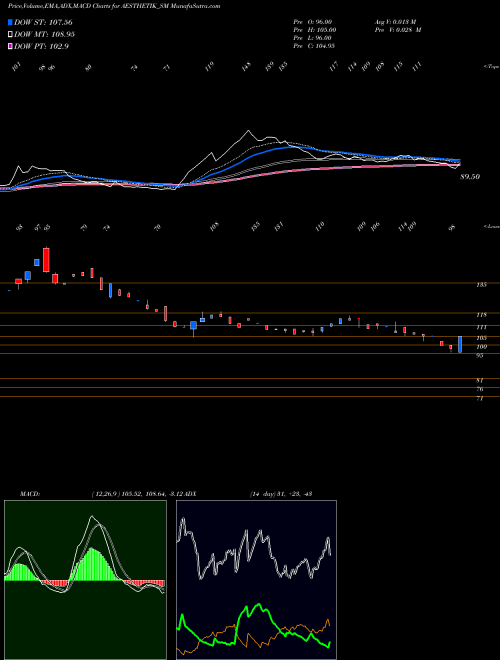
Task: Click the '76' price level label
Action: tap(479, 389)
